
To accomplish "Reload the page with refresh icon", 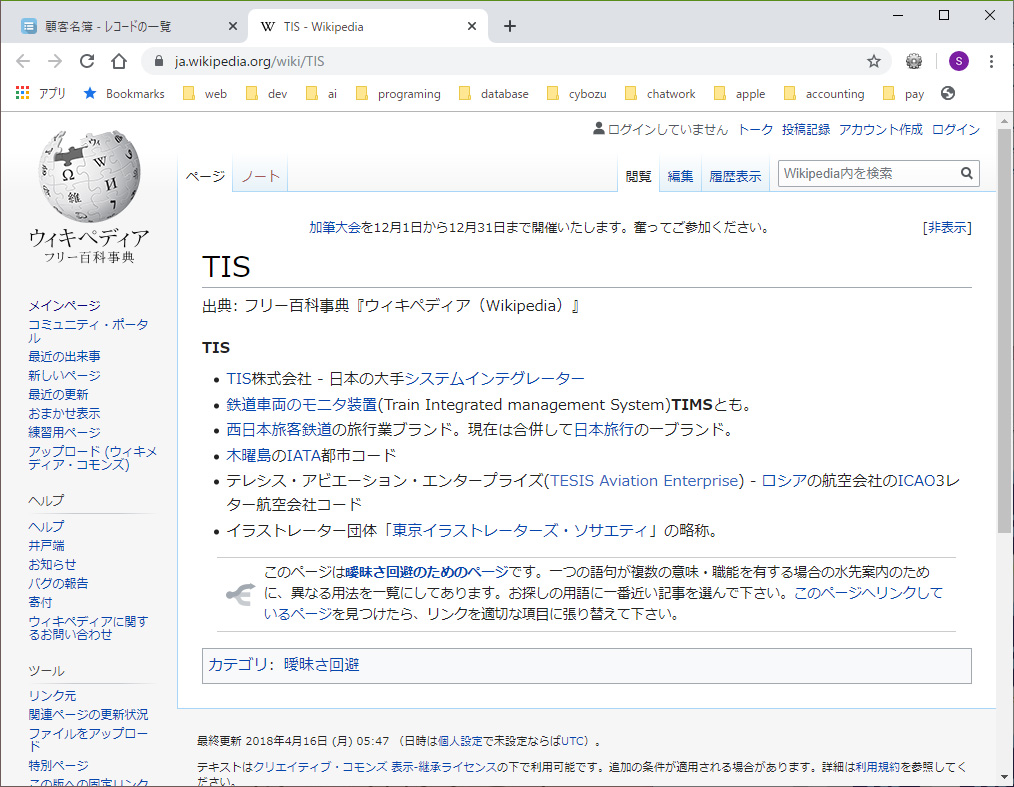I will pyautogui.click(x=87, y=61).
